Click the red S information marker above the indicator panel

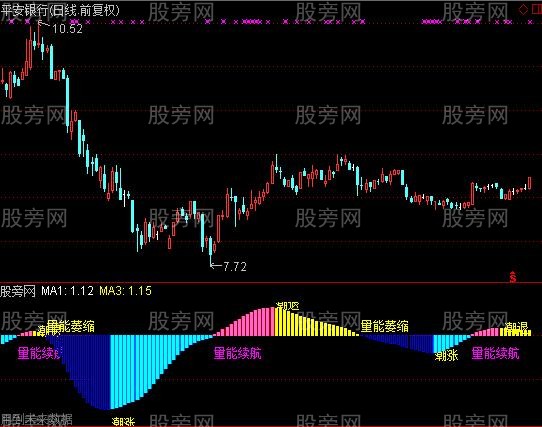513,277
